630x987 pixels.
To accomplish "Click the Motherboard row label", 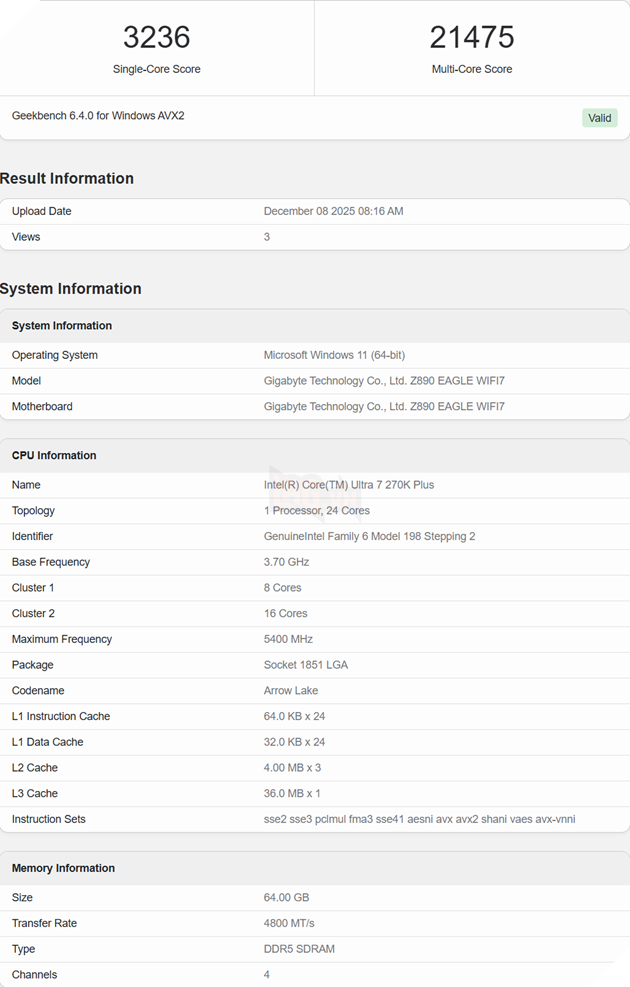I will (42, 406).
